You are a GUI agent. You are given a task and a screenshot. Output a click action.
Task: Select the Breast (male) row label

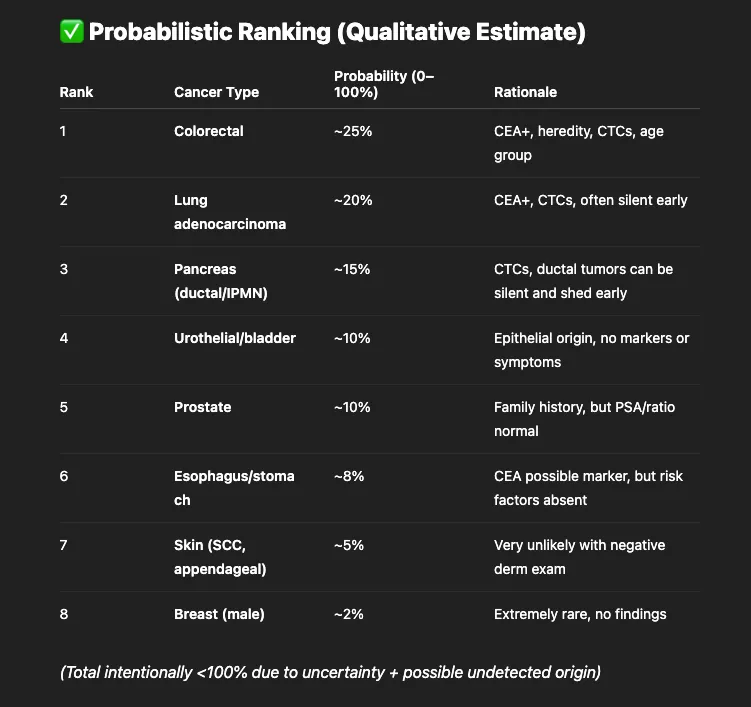(x=219, y=614)
